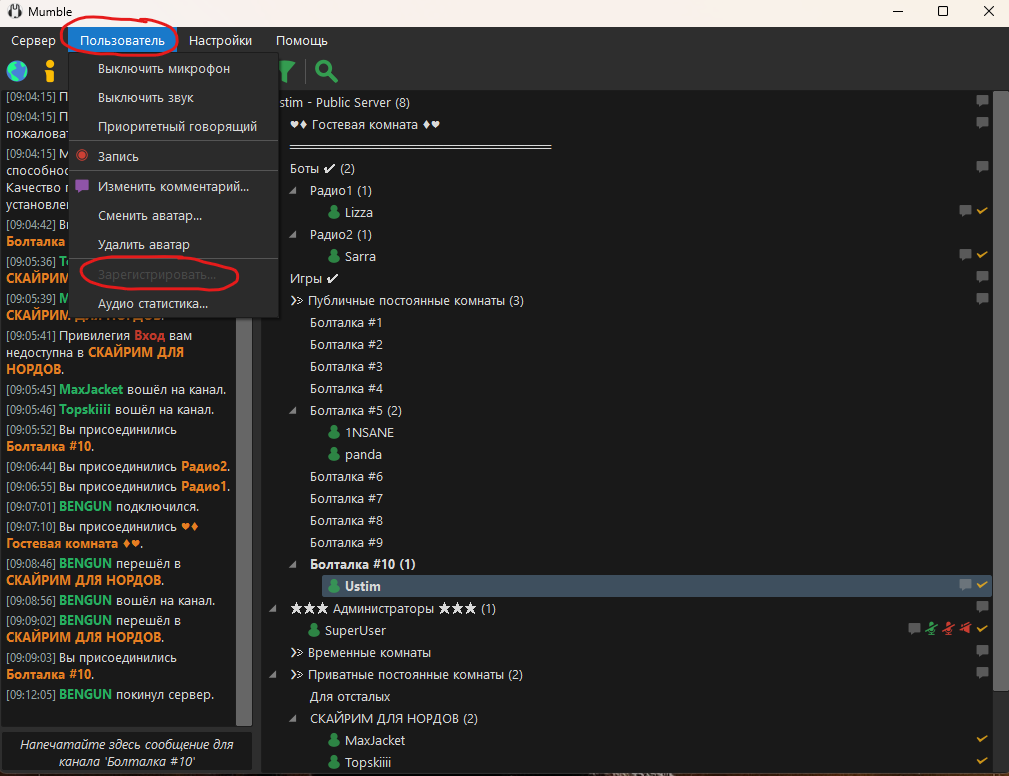
Task: Enable Приоритетный говорящий option
Action: pos(177,127)
